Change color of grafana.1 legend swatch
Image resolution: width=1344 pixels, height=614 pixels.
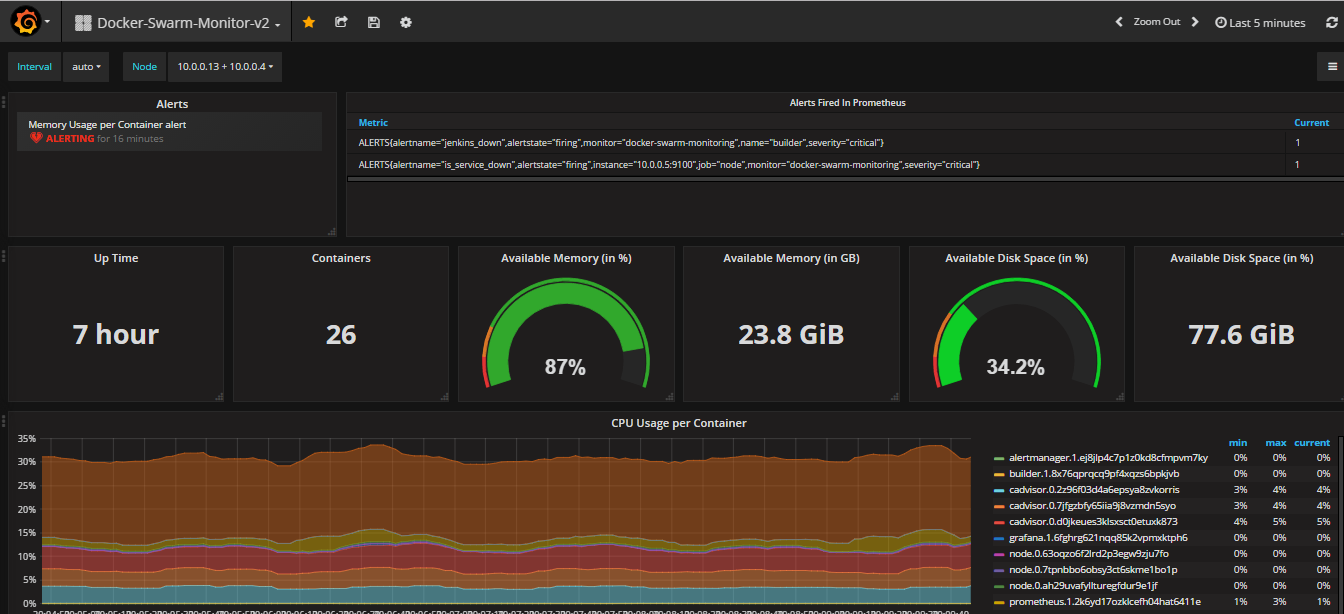pos(998,538)
